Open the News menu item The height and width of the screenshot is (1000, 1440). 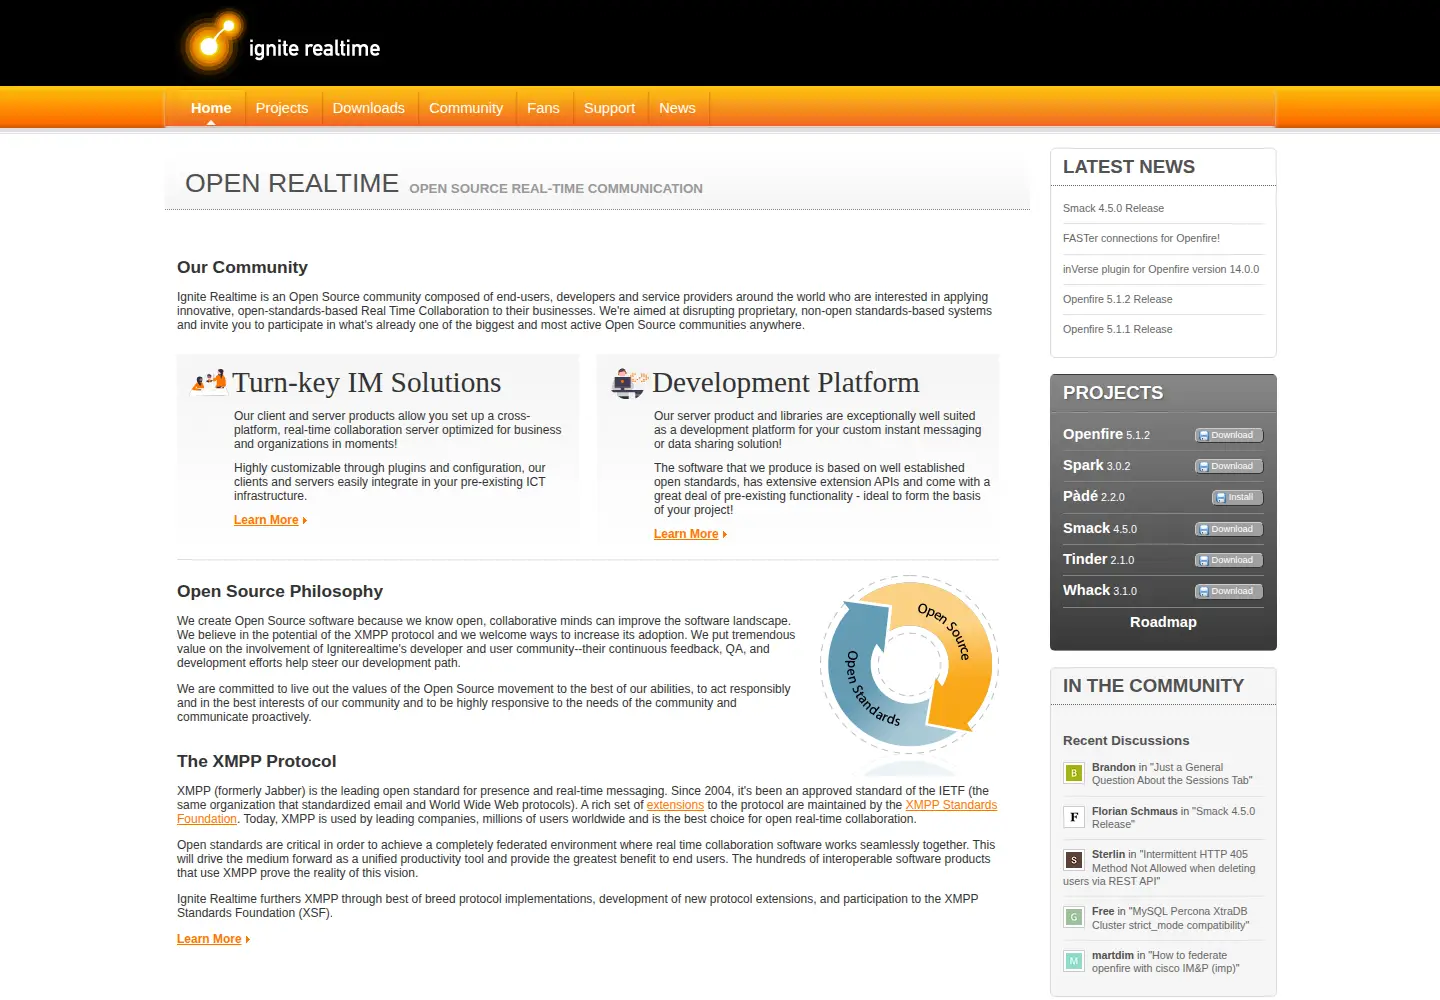pyautogui.click(x=677, y=108)
